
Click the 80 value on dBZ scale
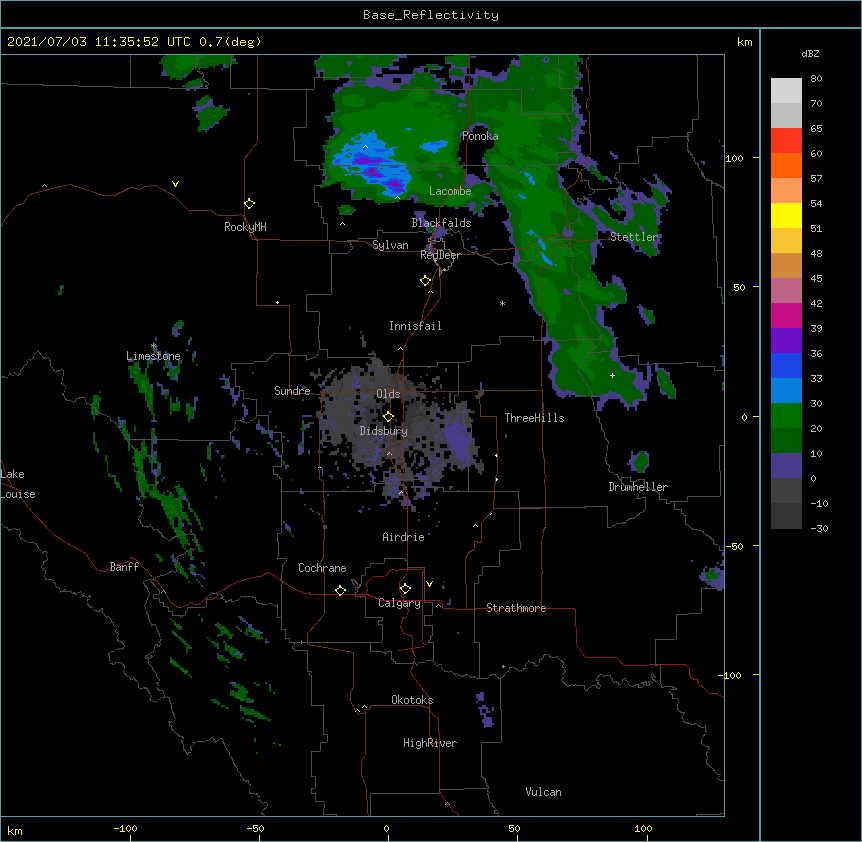816,79
